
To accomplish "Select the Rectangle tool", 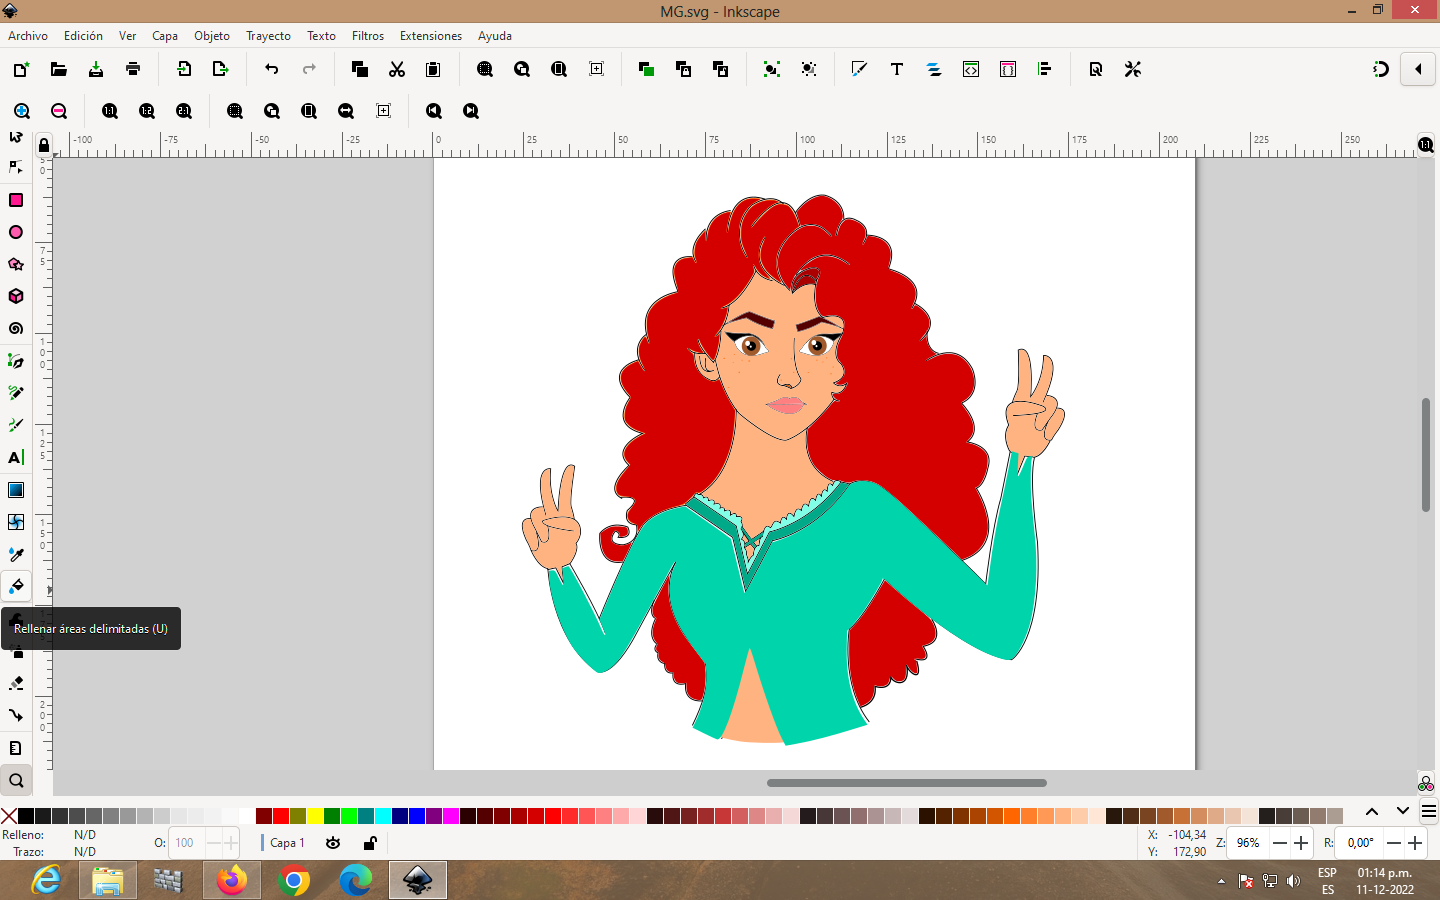I will [x=16, y=200].
